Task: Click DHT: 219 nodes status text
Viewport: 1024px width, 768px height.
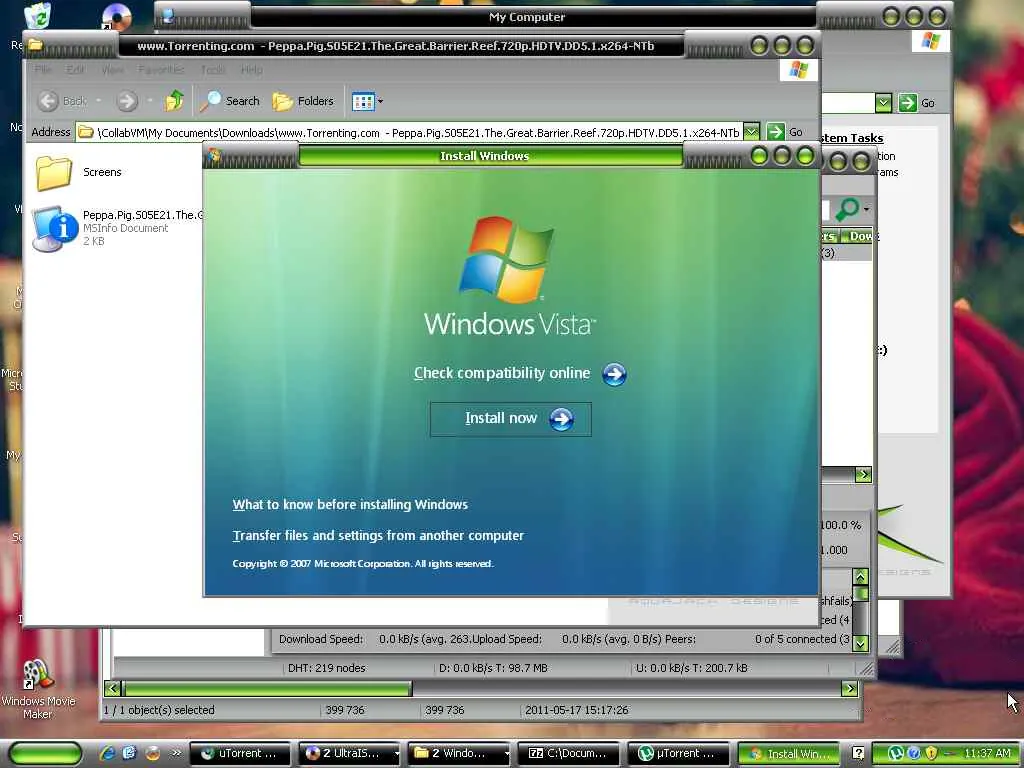Action: 327,668
